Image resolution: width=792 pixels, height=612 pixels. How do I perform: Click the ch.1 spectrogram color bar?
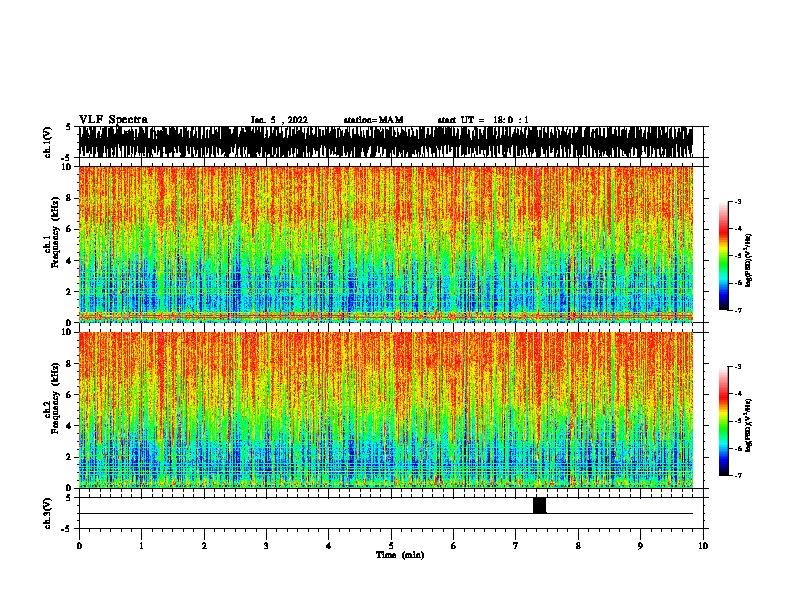724,256
